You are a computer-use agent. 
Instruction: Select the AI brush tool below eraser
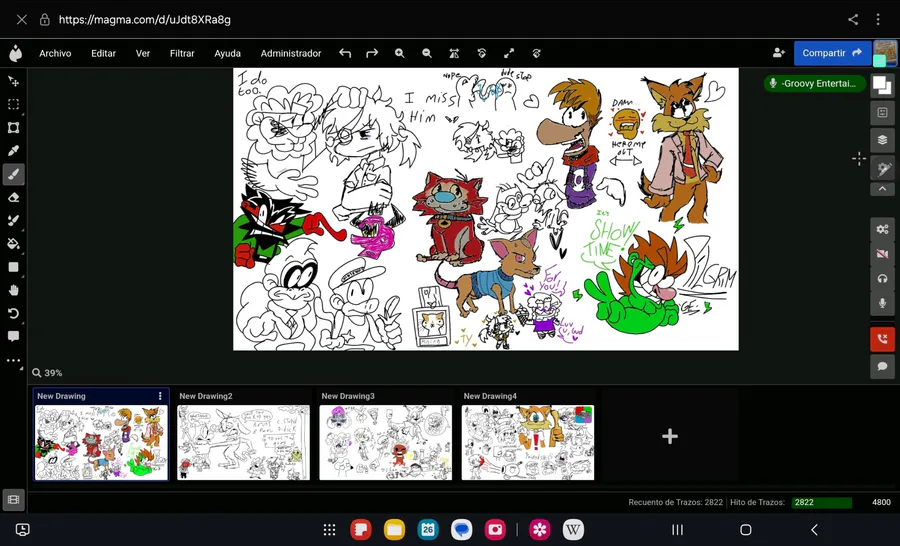(14, 220)
